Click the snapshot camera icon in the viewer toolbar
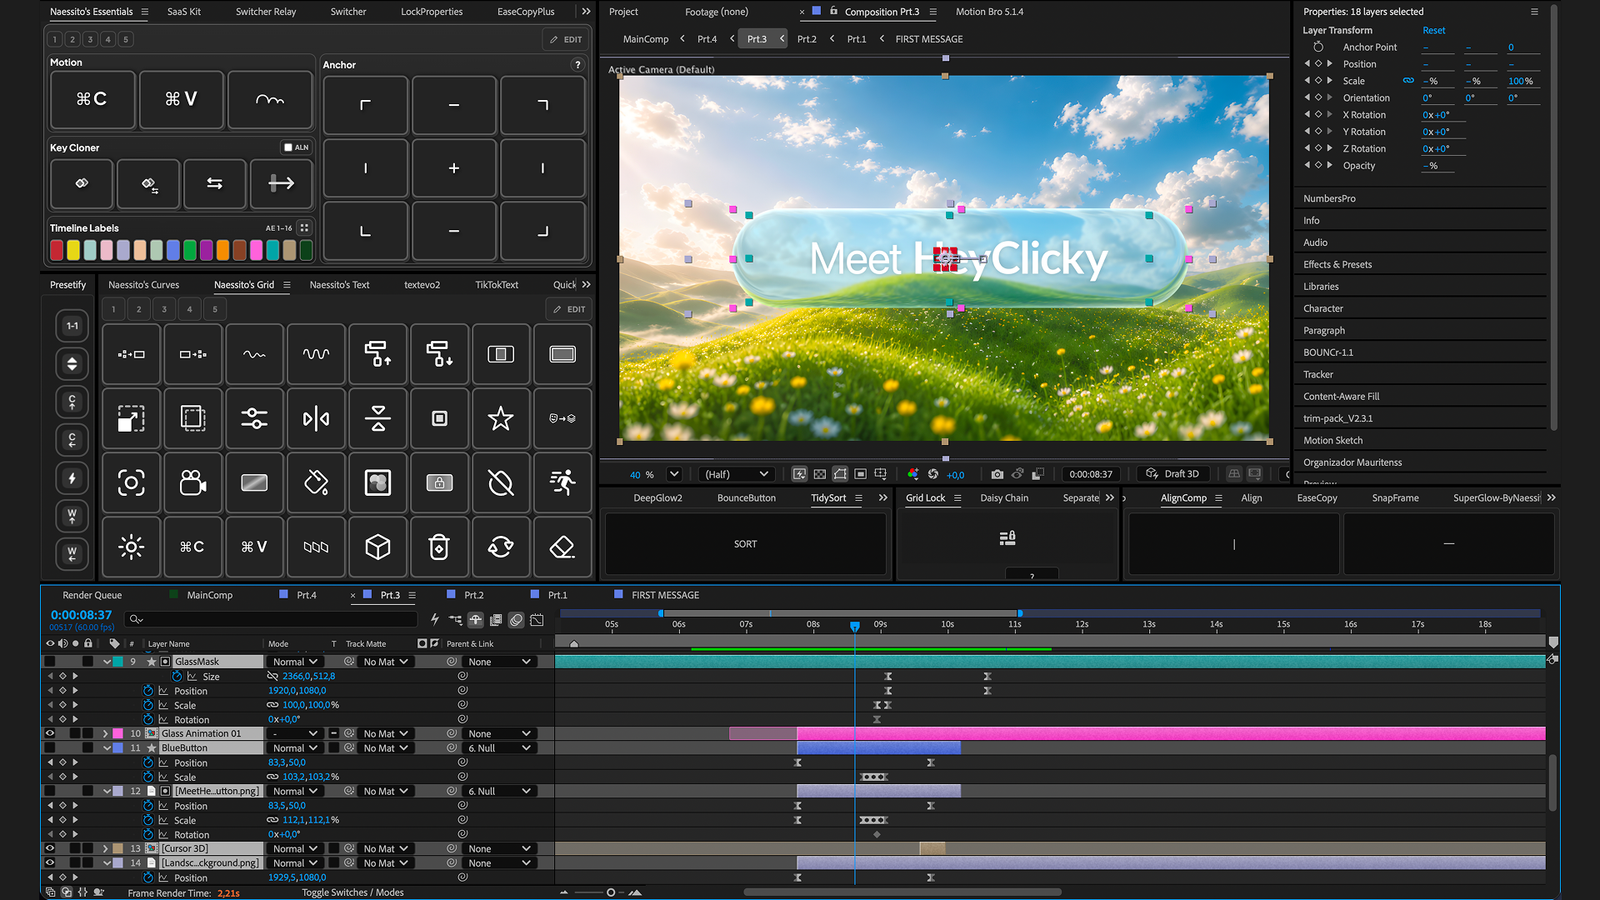 point(997,474)
